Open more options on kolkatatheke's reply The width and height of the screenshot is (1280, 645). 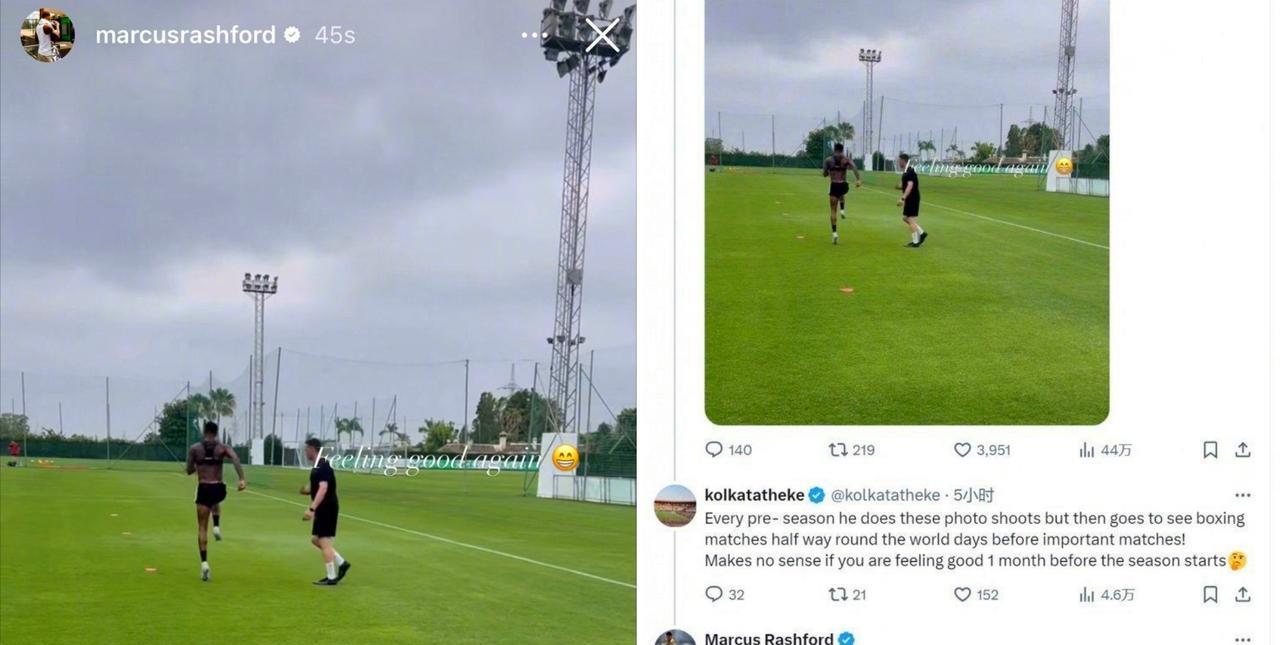tap(1243, 495)
